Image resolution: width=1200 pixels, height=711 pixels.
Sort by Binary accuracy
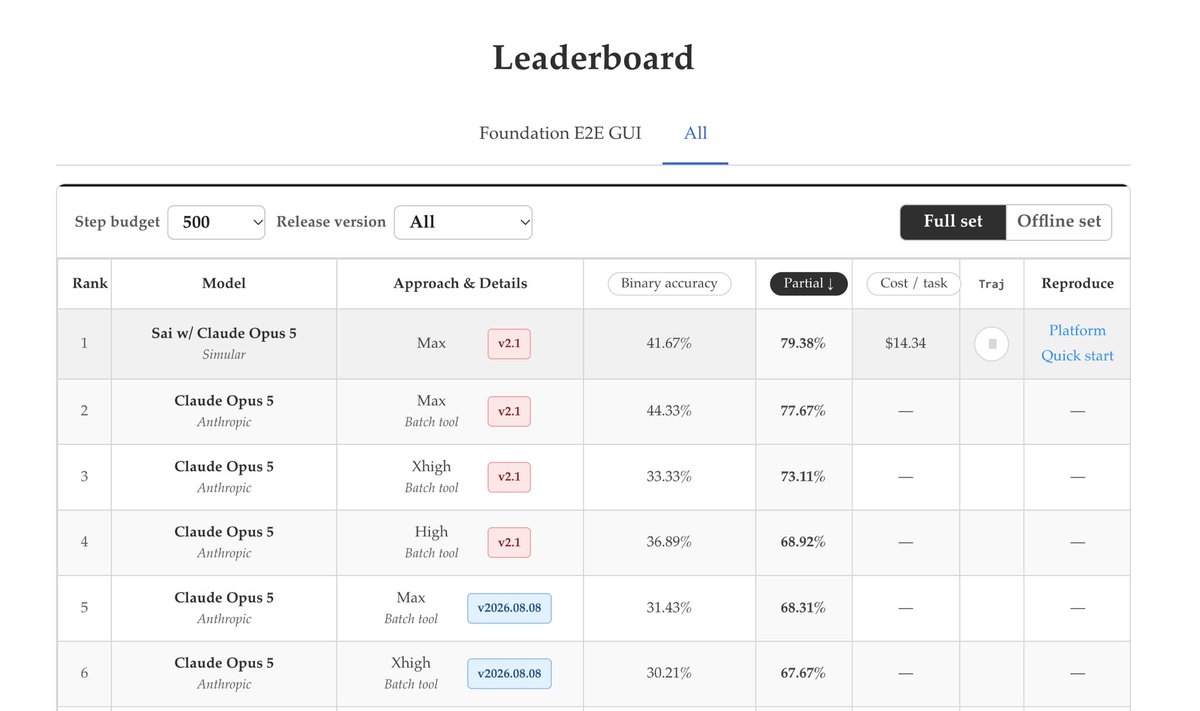[669, 284]
